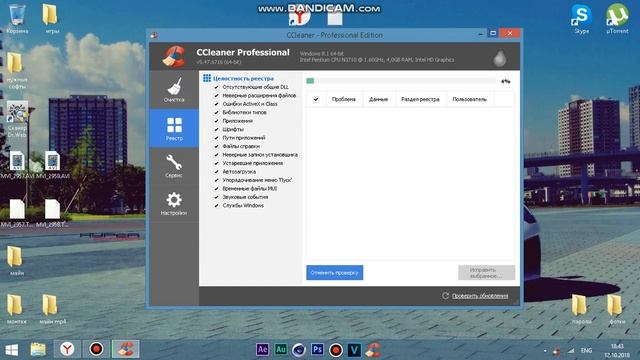Open the фотки folder on desktop

(x=616, y=309)
